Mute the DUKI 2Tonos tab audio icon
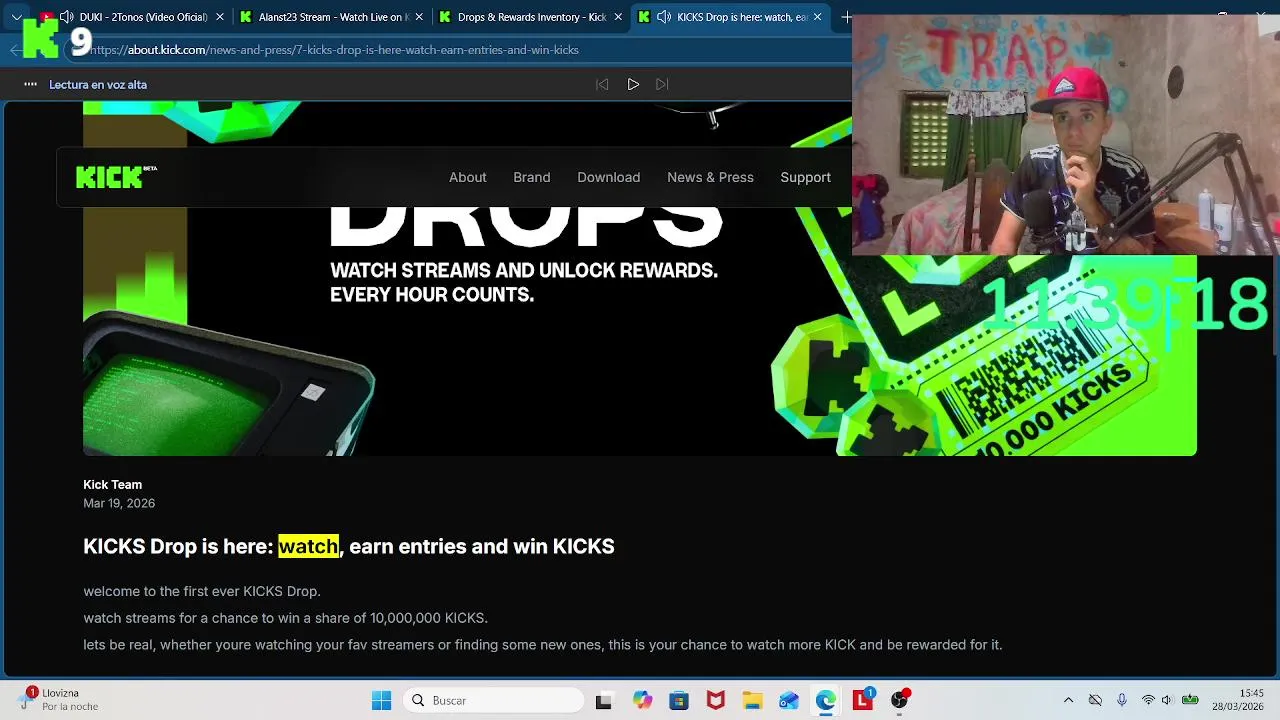This screenshot has width=1280, height=720. pos(66,17)
